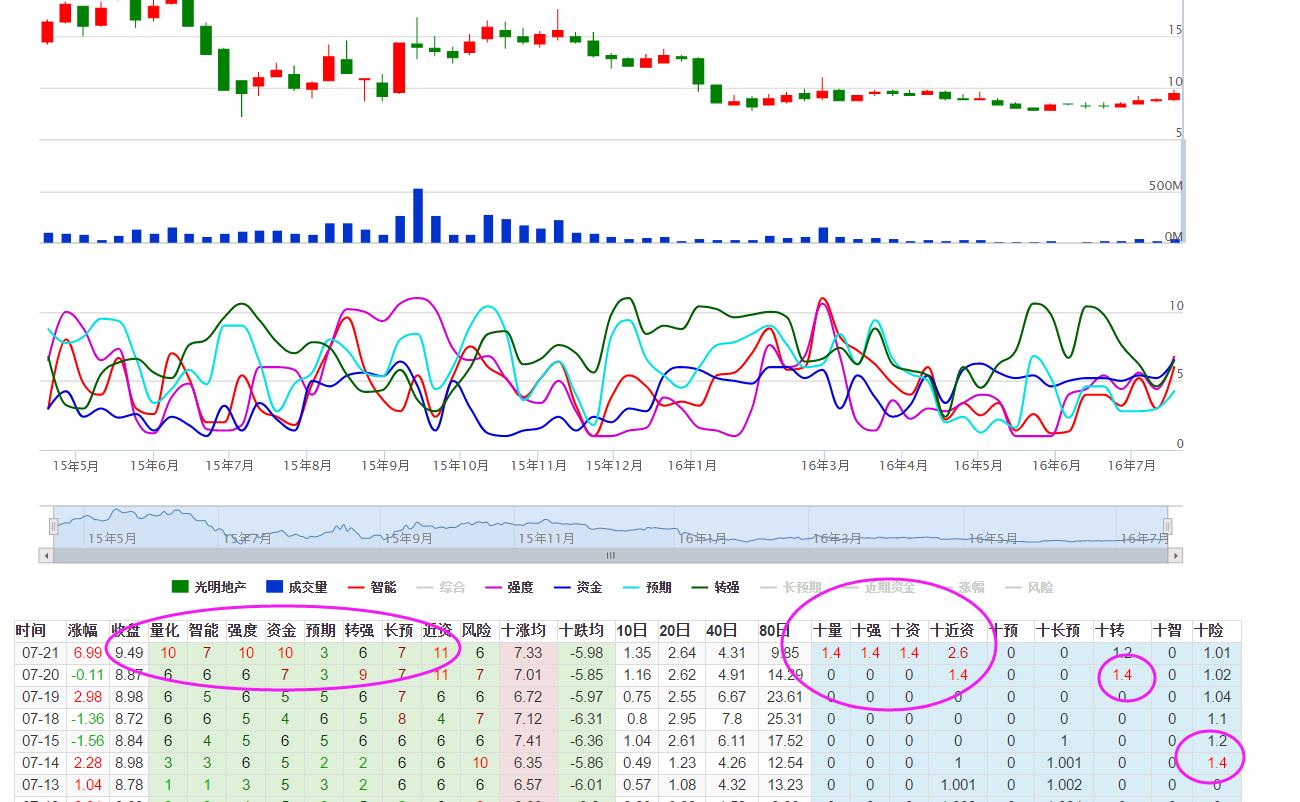Enable the greyed-out 近期资金 legend item
The height and width of the screenshot is (802, 1300).
coord(878,587)
